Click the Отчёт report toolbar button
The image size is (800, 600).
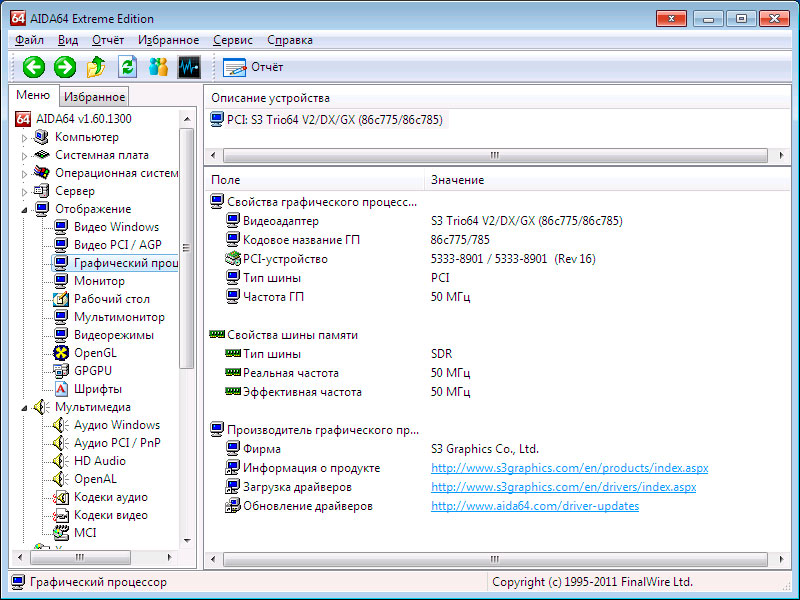[x=254, y=67]
